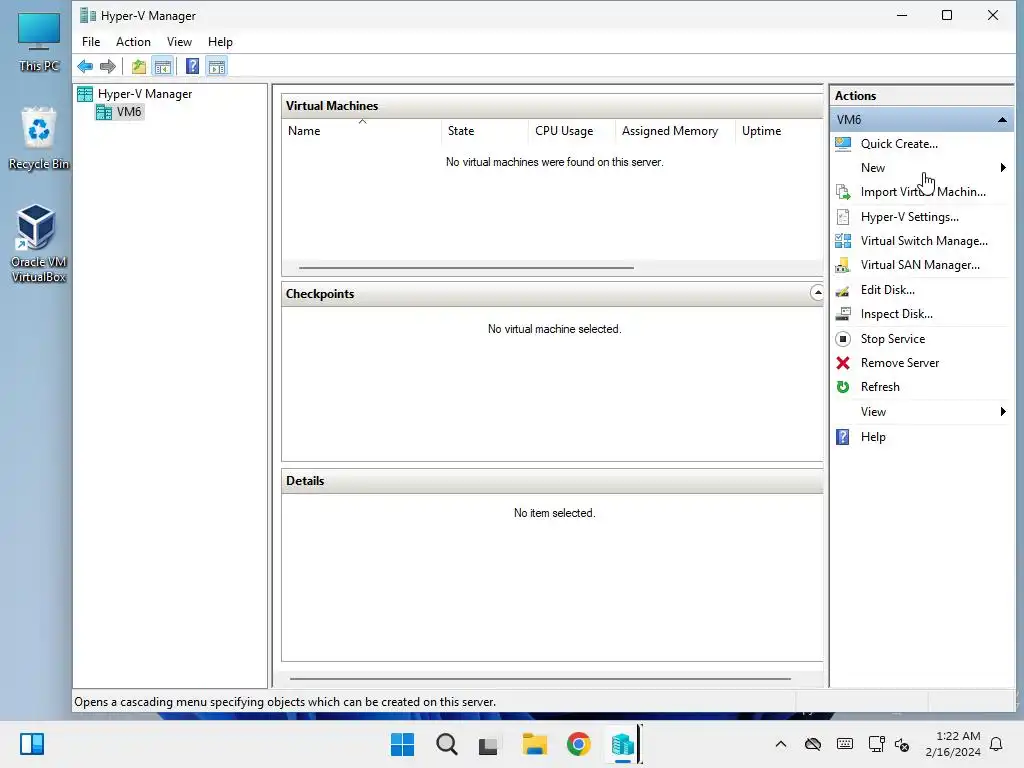Image resolution: width=1024 pixels, height=768 pixels.
Task: Sort by the CPU Usage column header
Action: click(571, 131)
